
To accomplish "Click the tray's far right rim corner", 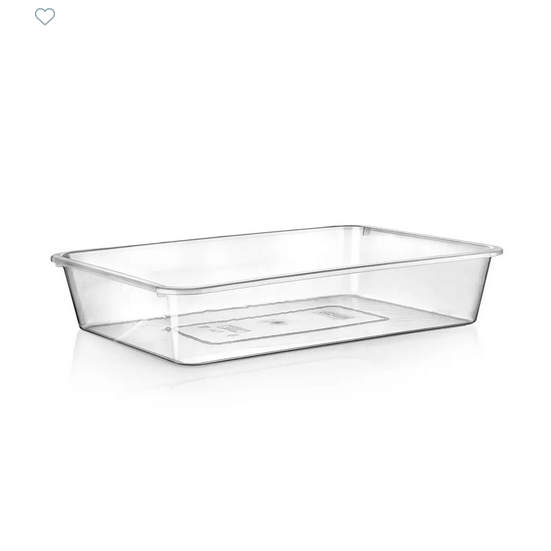I will (496, 250).
